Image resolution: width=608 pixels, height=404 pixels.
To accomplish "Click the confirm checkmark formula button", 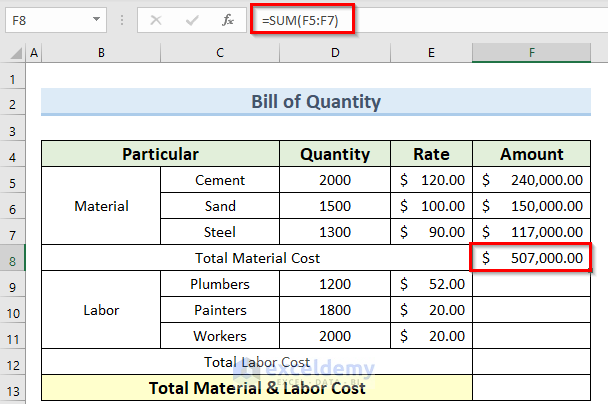I will click(192, 20).
